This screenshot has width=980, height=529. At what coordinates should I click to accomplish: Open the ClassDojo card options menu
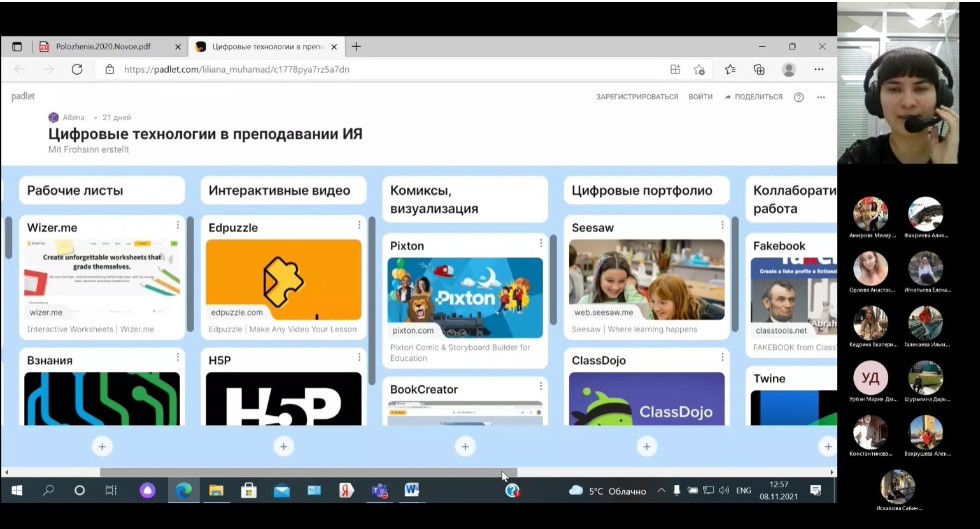[x=722, y=357]
